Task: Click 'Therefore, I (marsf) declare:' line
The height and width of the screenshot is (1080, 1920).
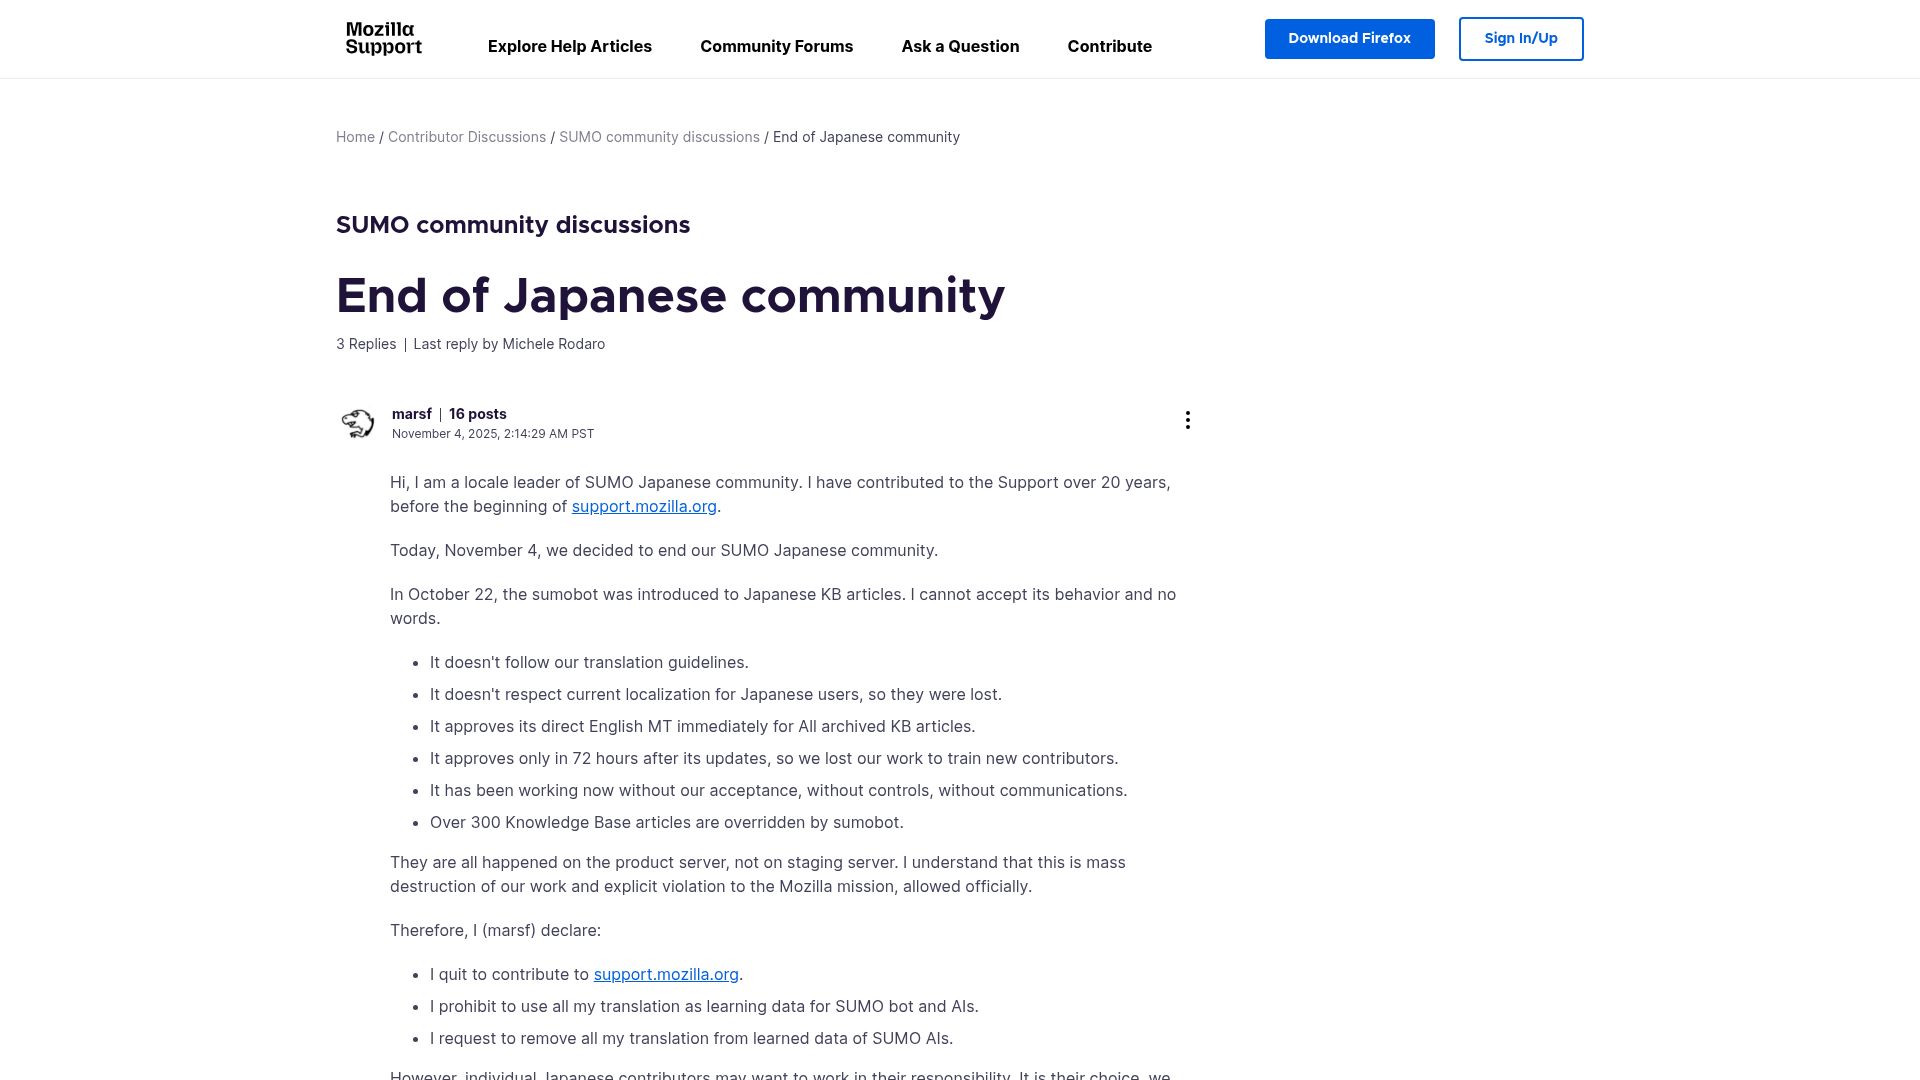Action: pos(495,930)
